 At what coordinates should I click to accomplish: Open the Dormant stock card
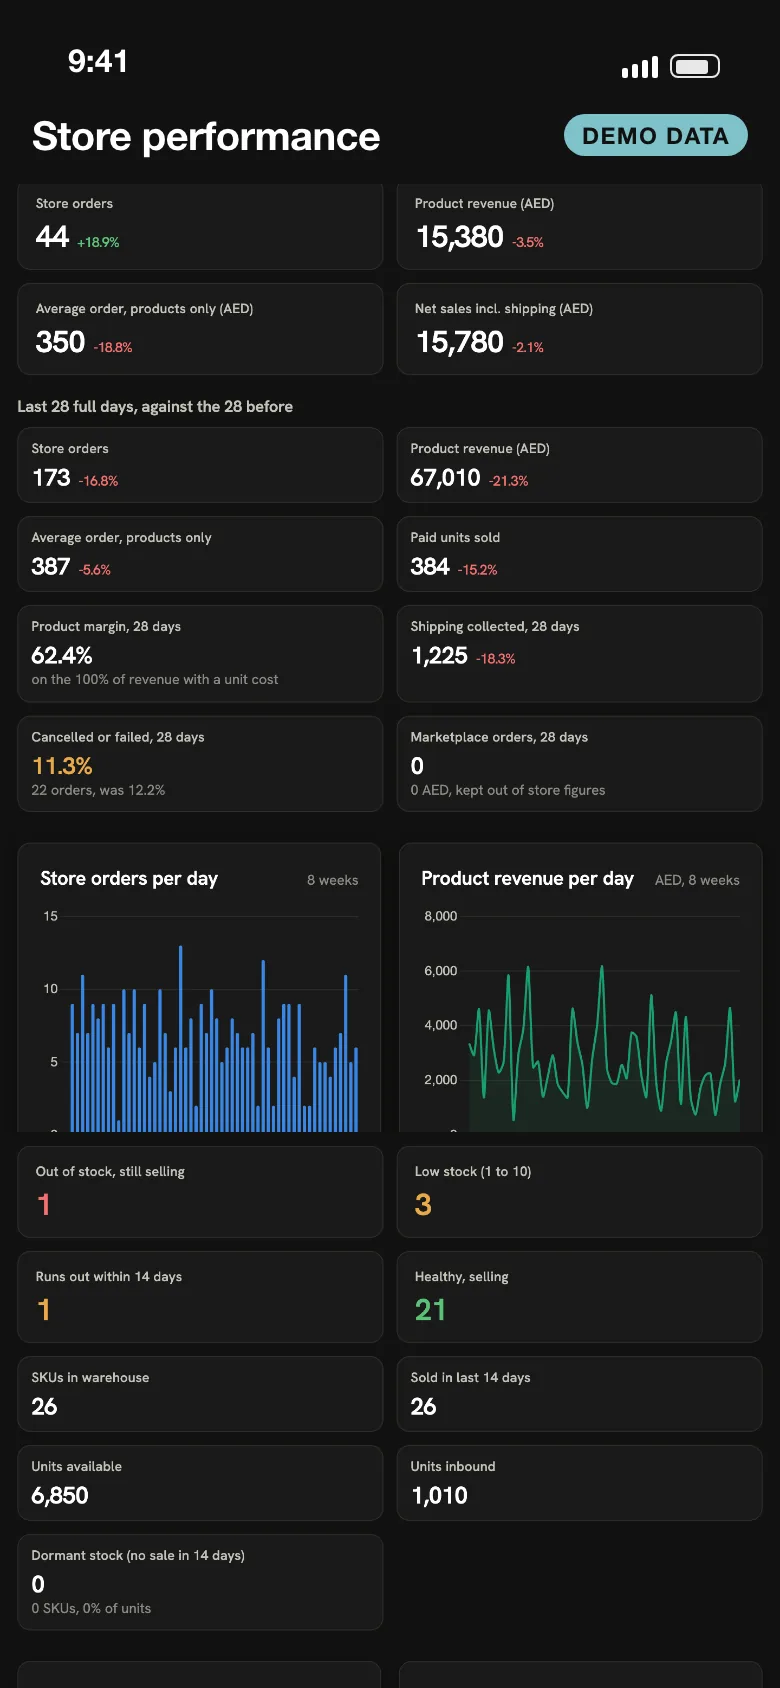[x=200, y=1582]
